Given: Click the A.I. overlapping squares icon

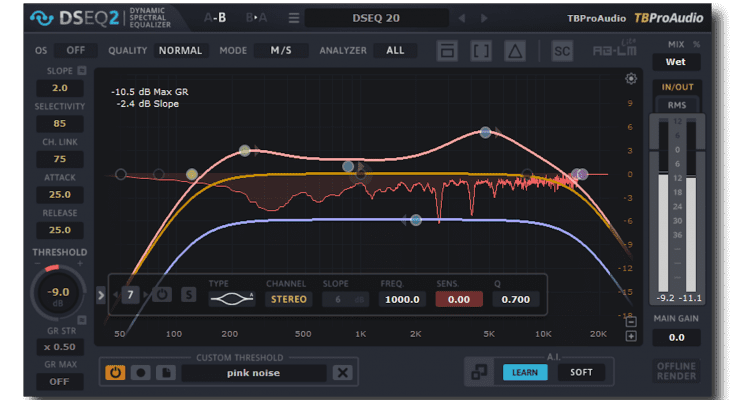Looking at the screenshot, I should tap(481, 372).
